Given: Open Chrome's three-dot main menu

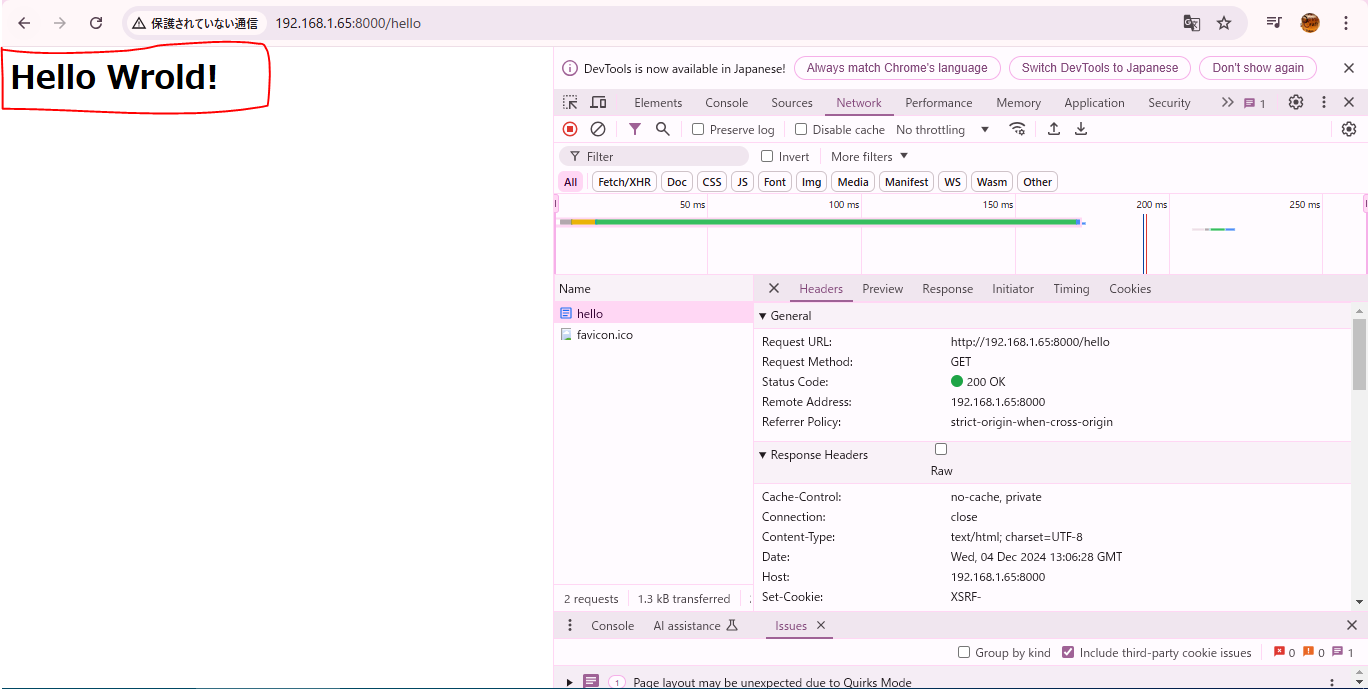Looking at the screenshot, I should pyautogui.click(x=1345, y=23).
